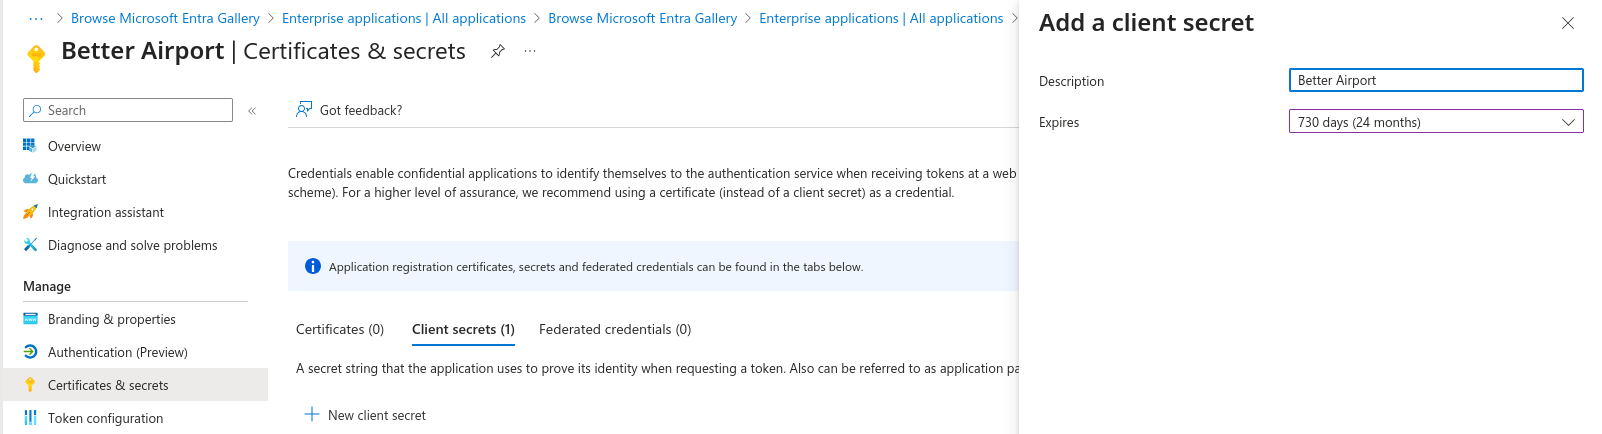1602x434 pixels.
Task: Collapse the left sidebar menu
Action: point(252,111)
